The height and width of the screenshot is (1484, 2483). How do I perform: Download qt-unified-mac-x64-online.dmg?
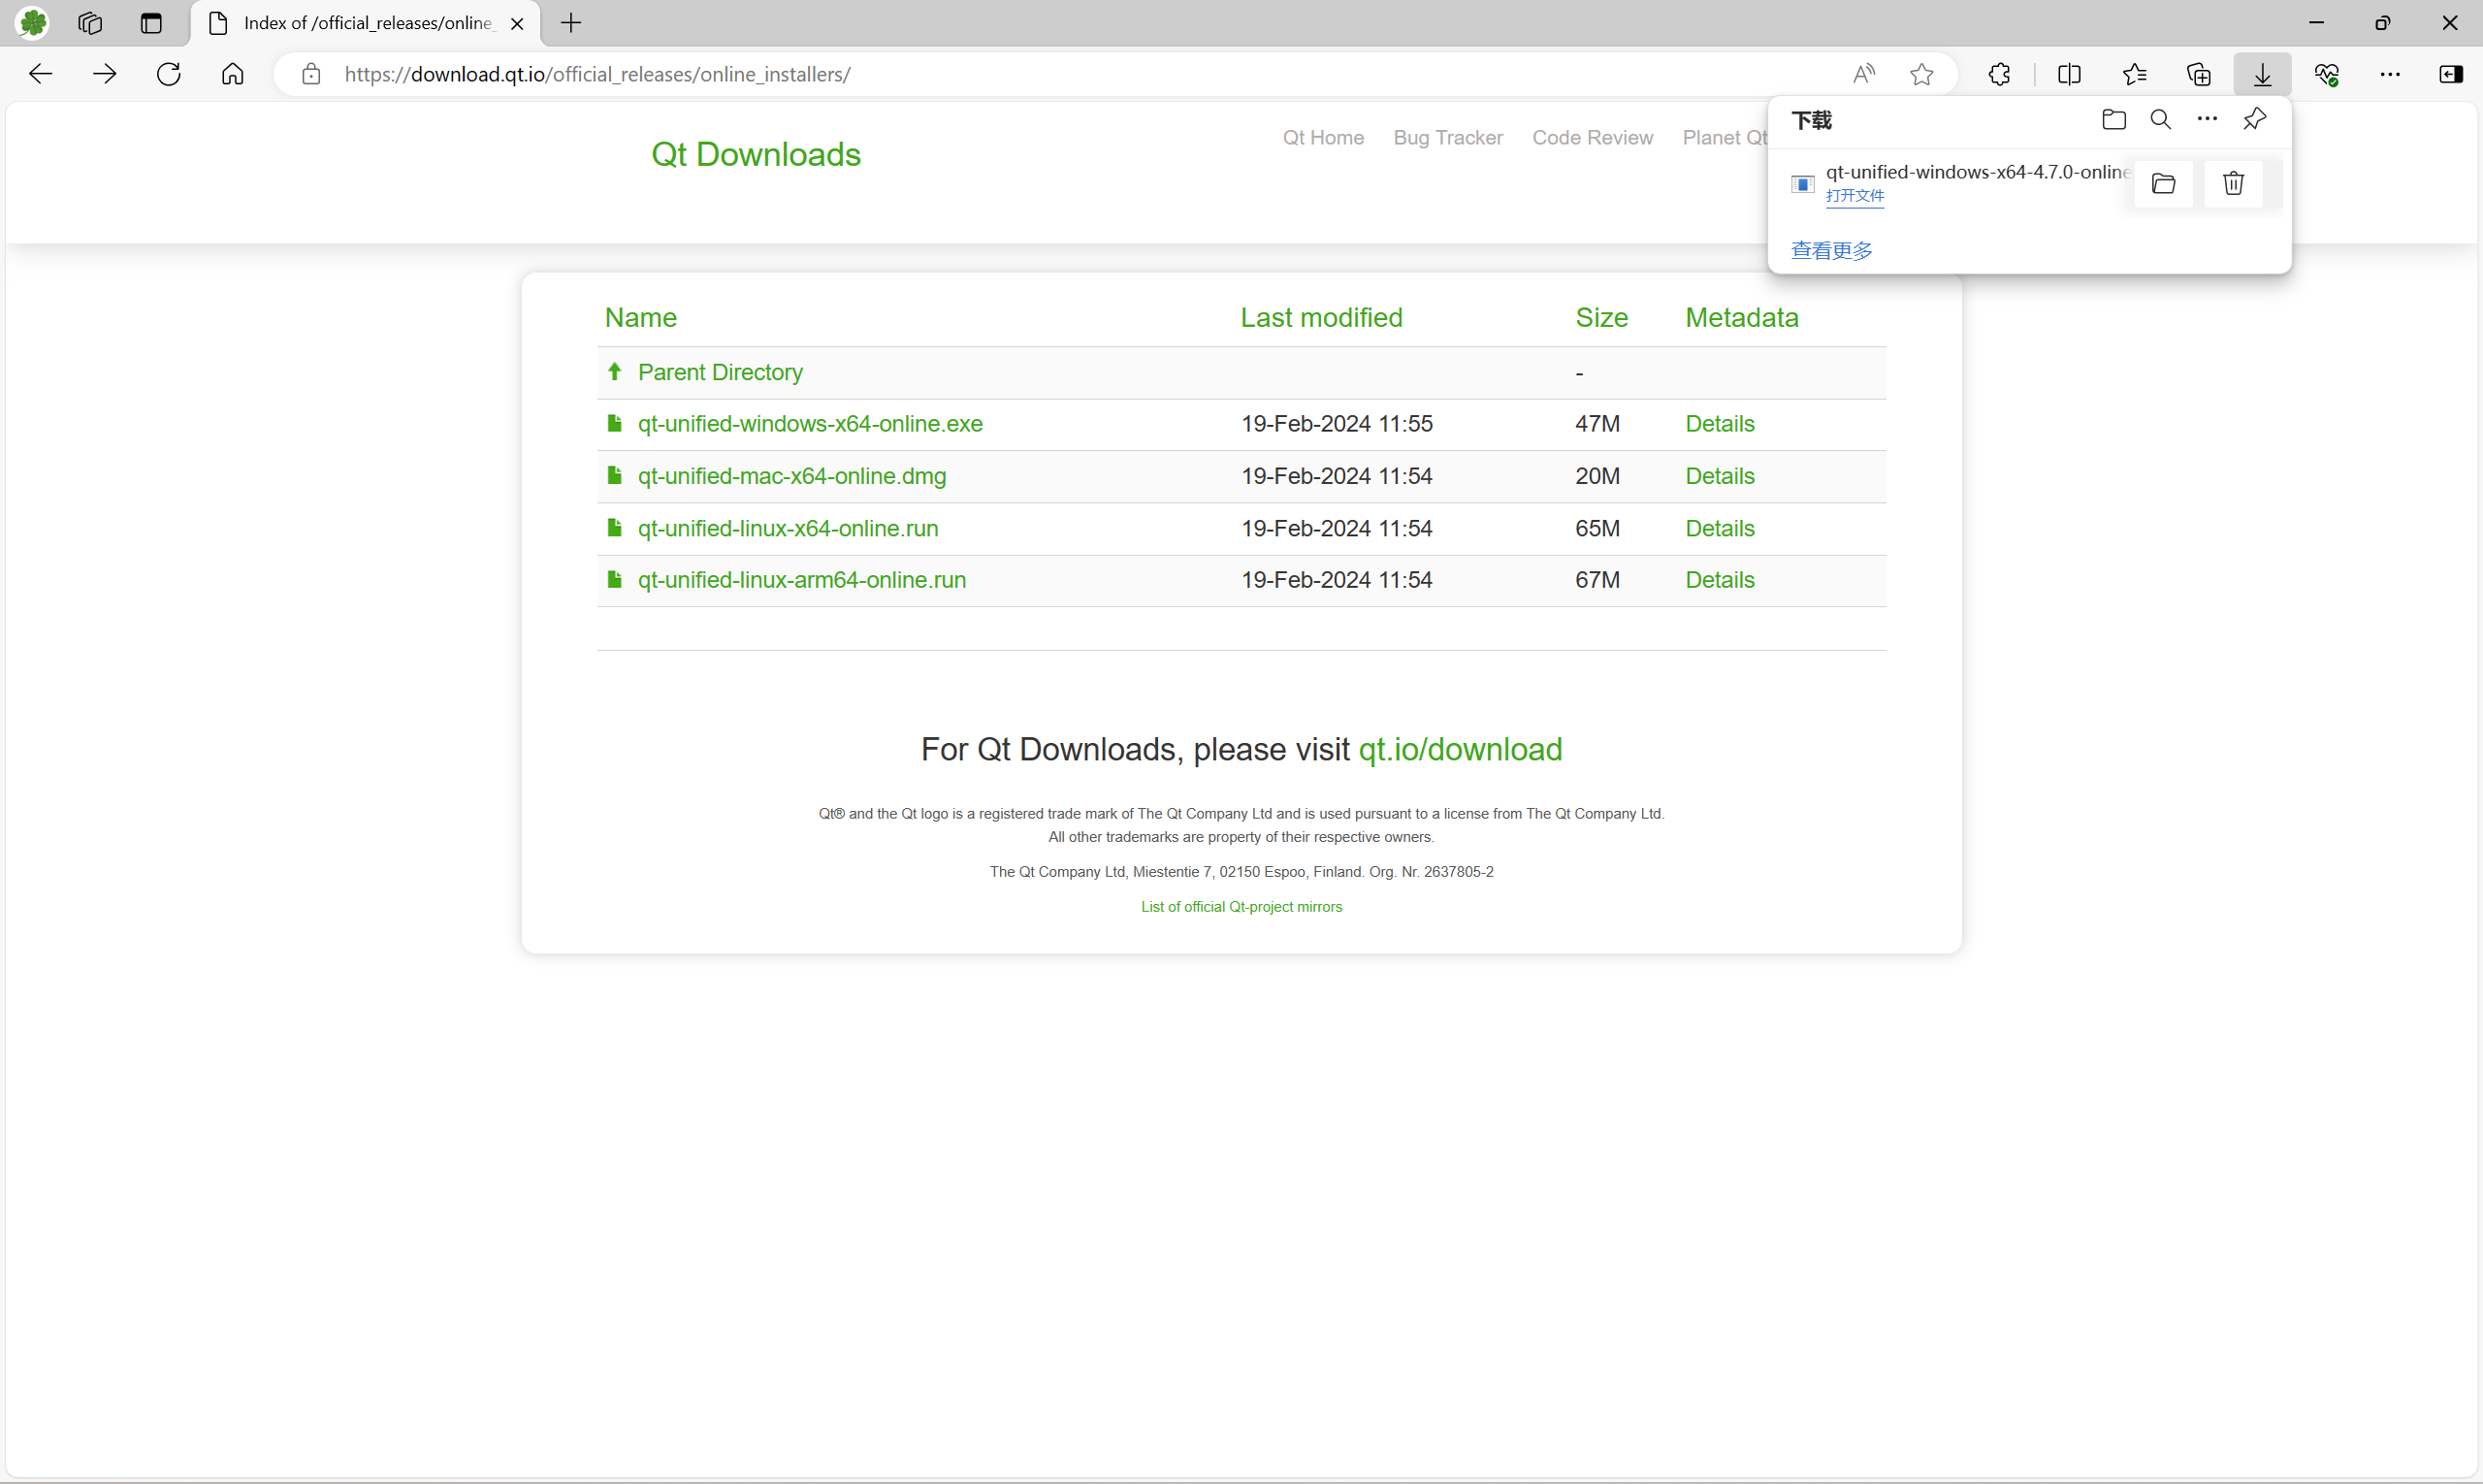pyautogui.click(x=792, y=476)
